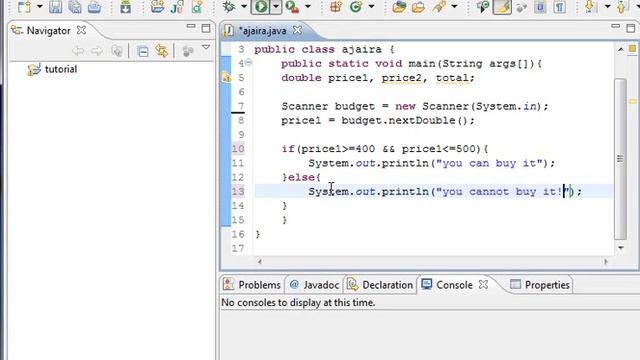
Task: Start debugging with the bug icon
Action: tap(229, 7)
